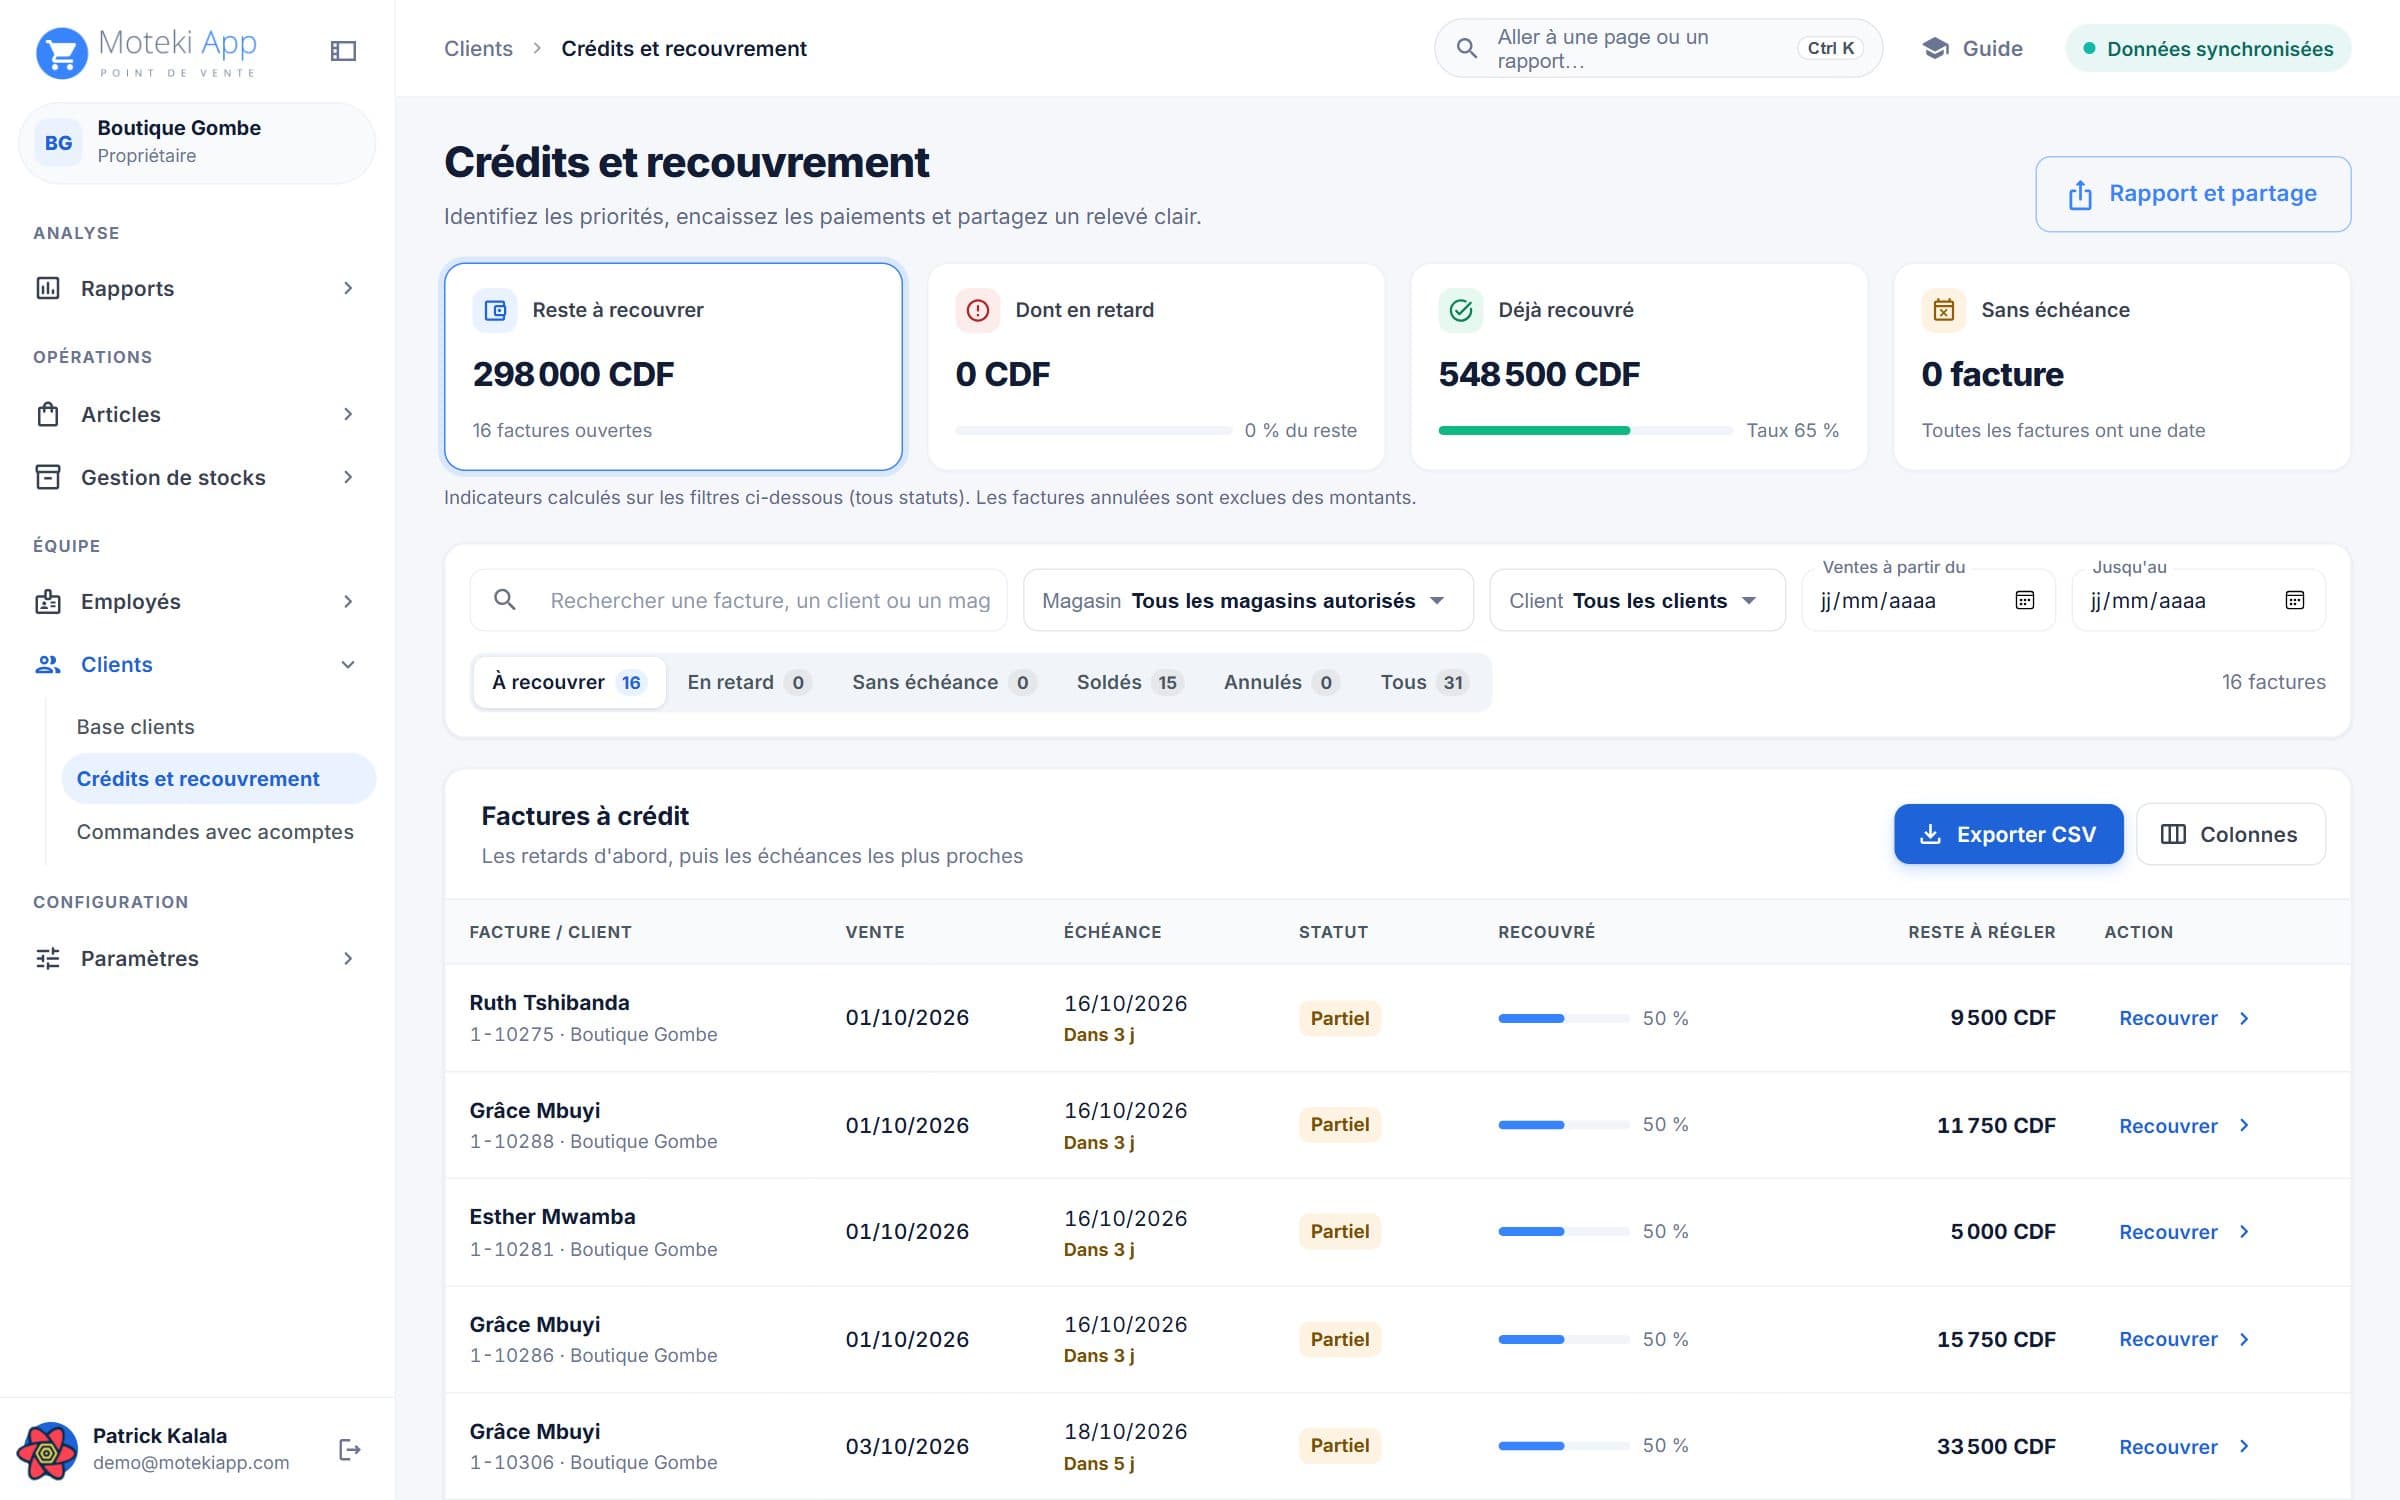The width and height of the screenshot is (2400, 1500).
Task: Show the Tous invoices tab
Action: coord(1423,682)
